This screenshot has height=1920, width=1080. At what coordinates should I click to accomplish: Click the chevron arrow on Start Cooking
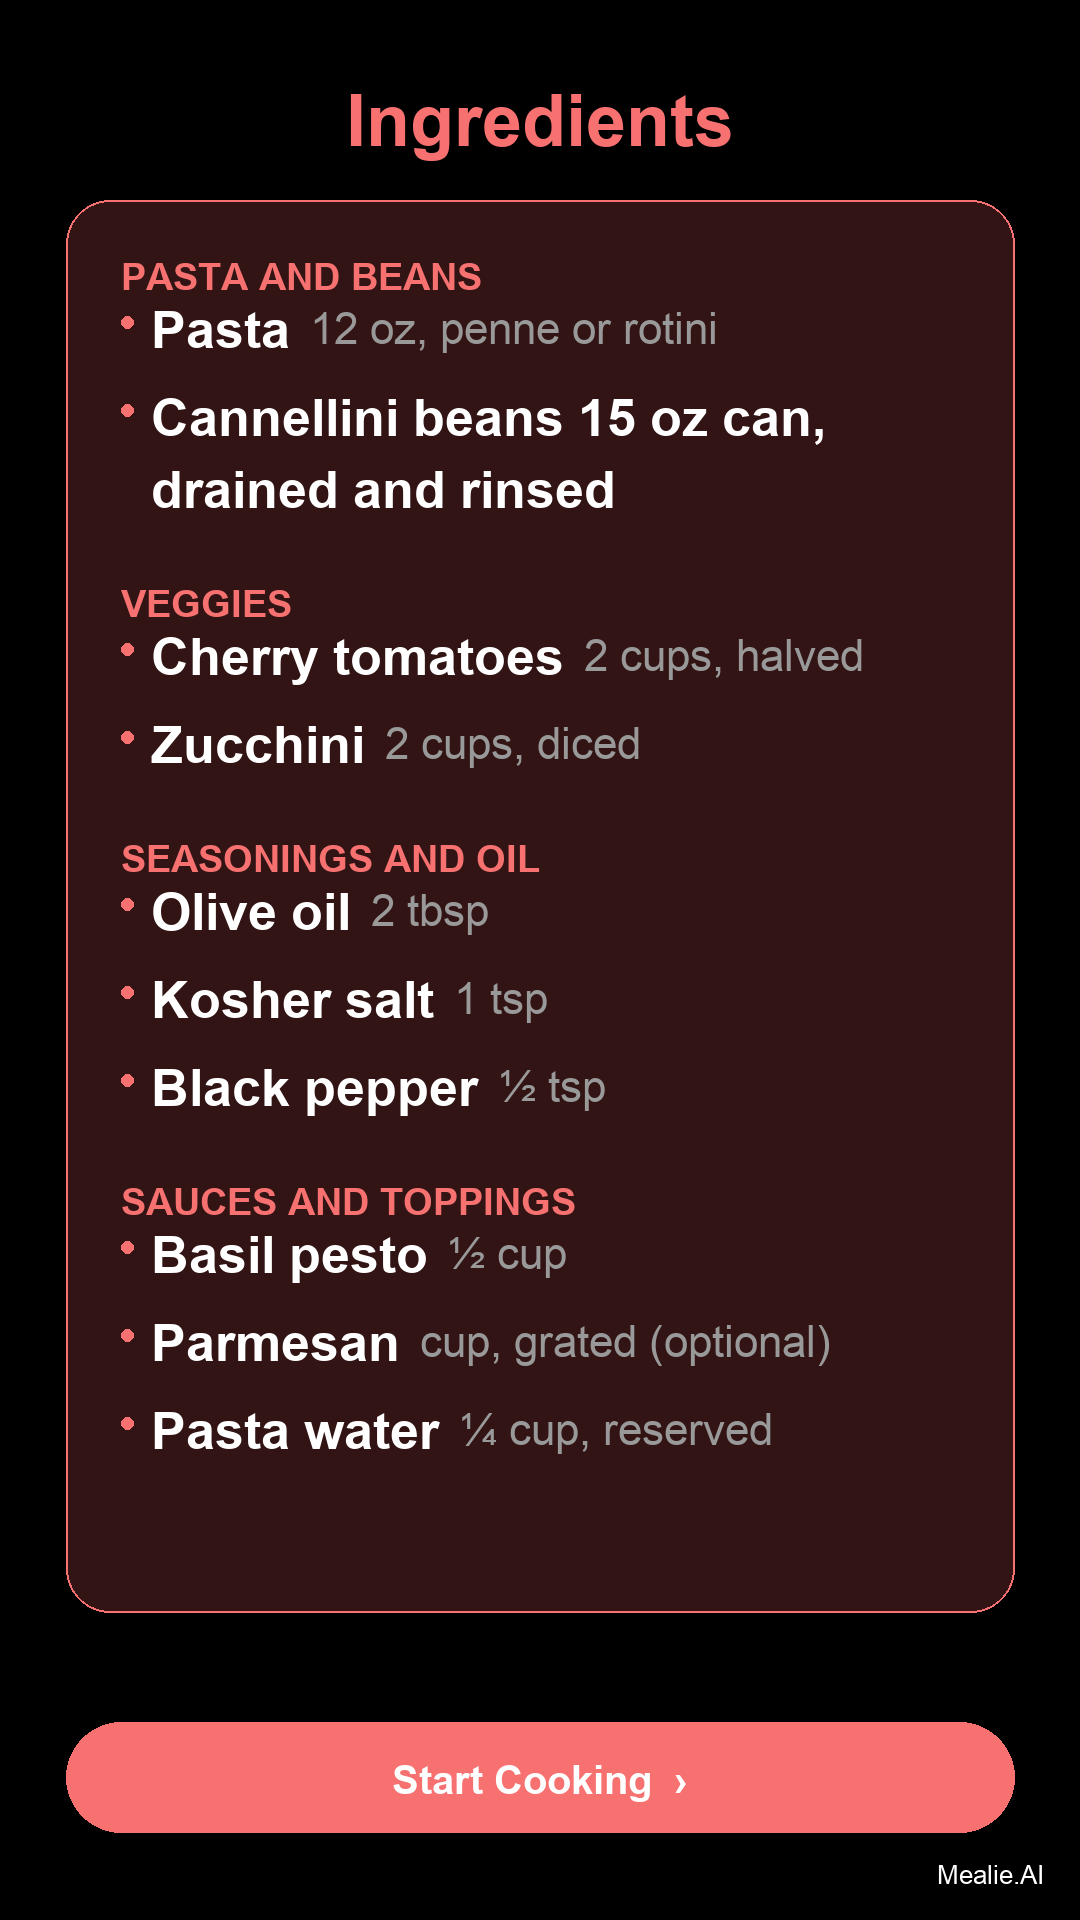[x=681, y=1781]
